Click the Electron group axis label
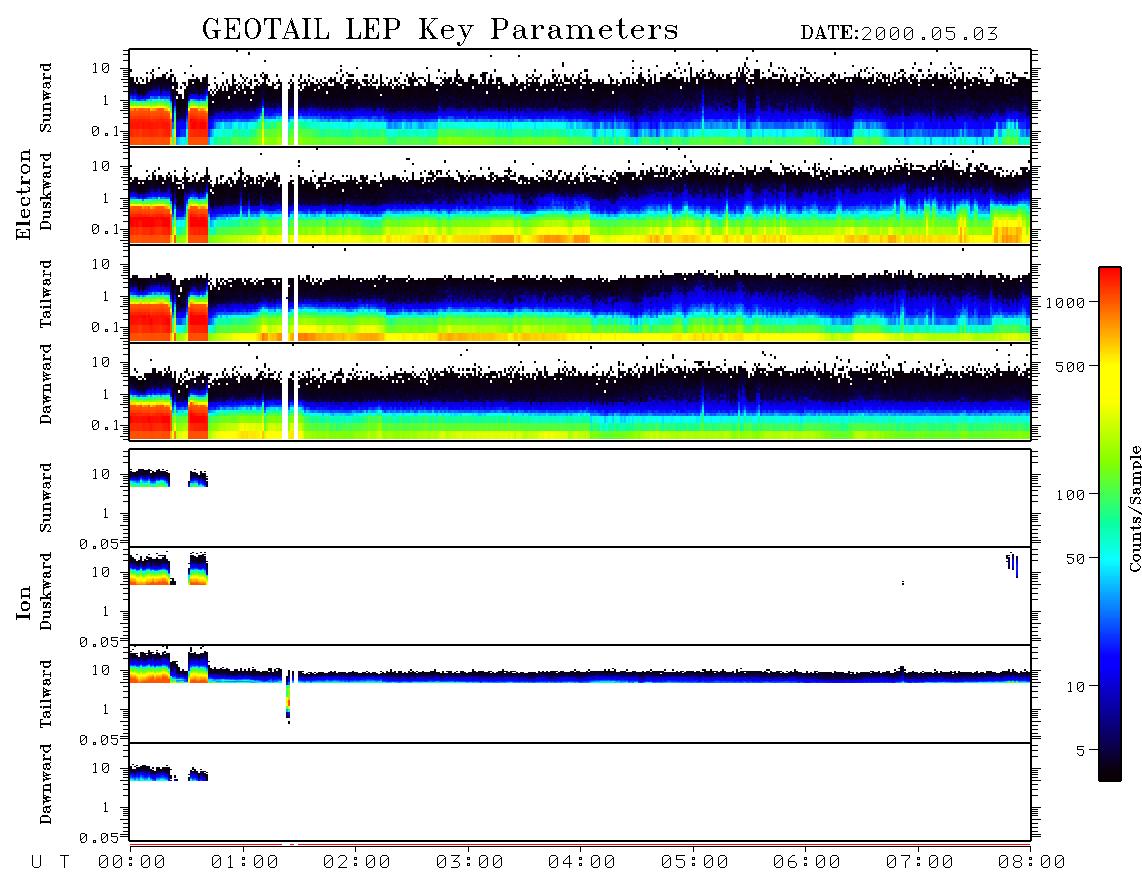The width and height of the screenshot is (1142, 880). pos(24,195)
